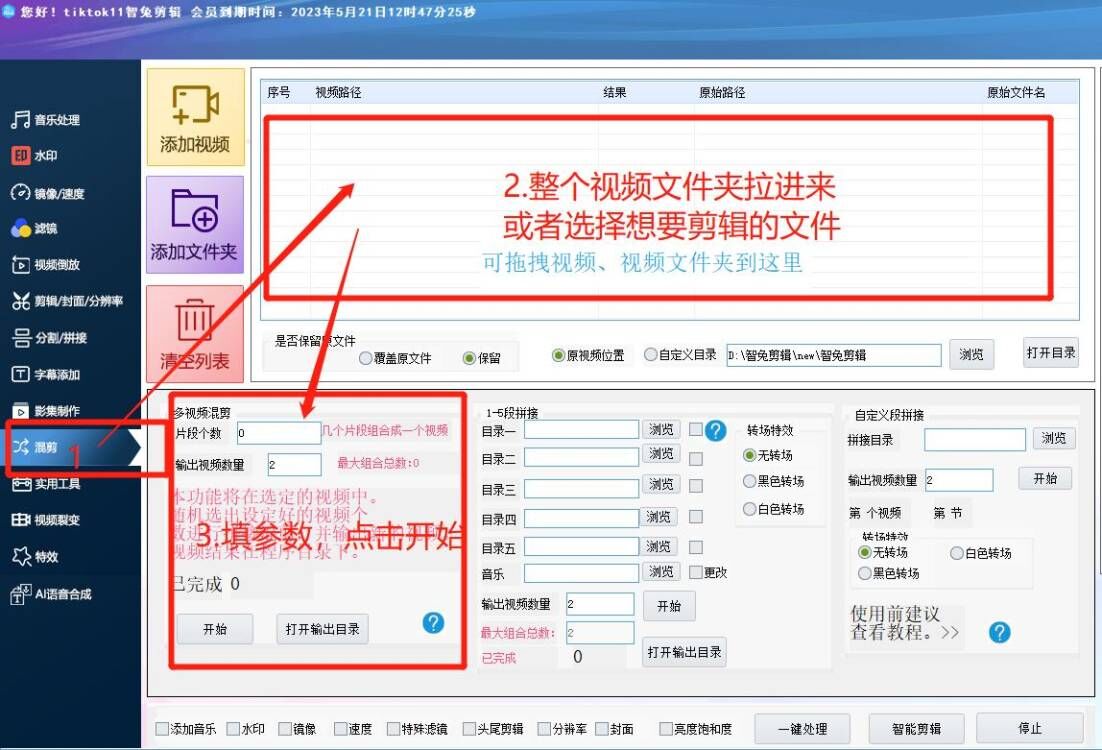Click 开始 in the 1-5段拼接 panel
Screen dimensions: 1102x750
click(x=669, y=606)
